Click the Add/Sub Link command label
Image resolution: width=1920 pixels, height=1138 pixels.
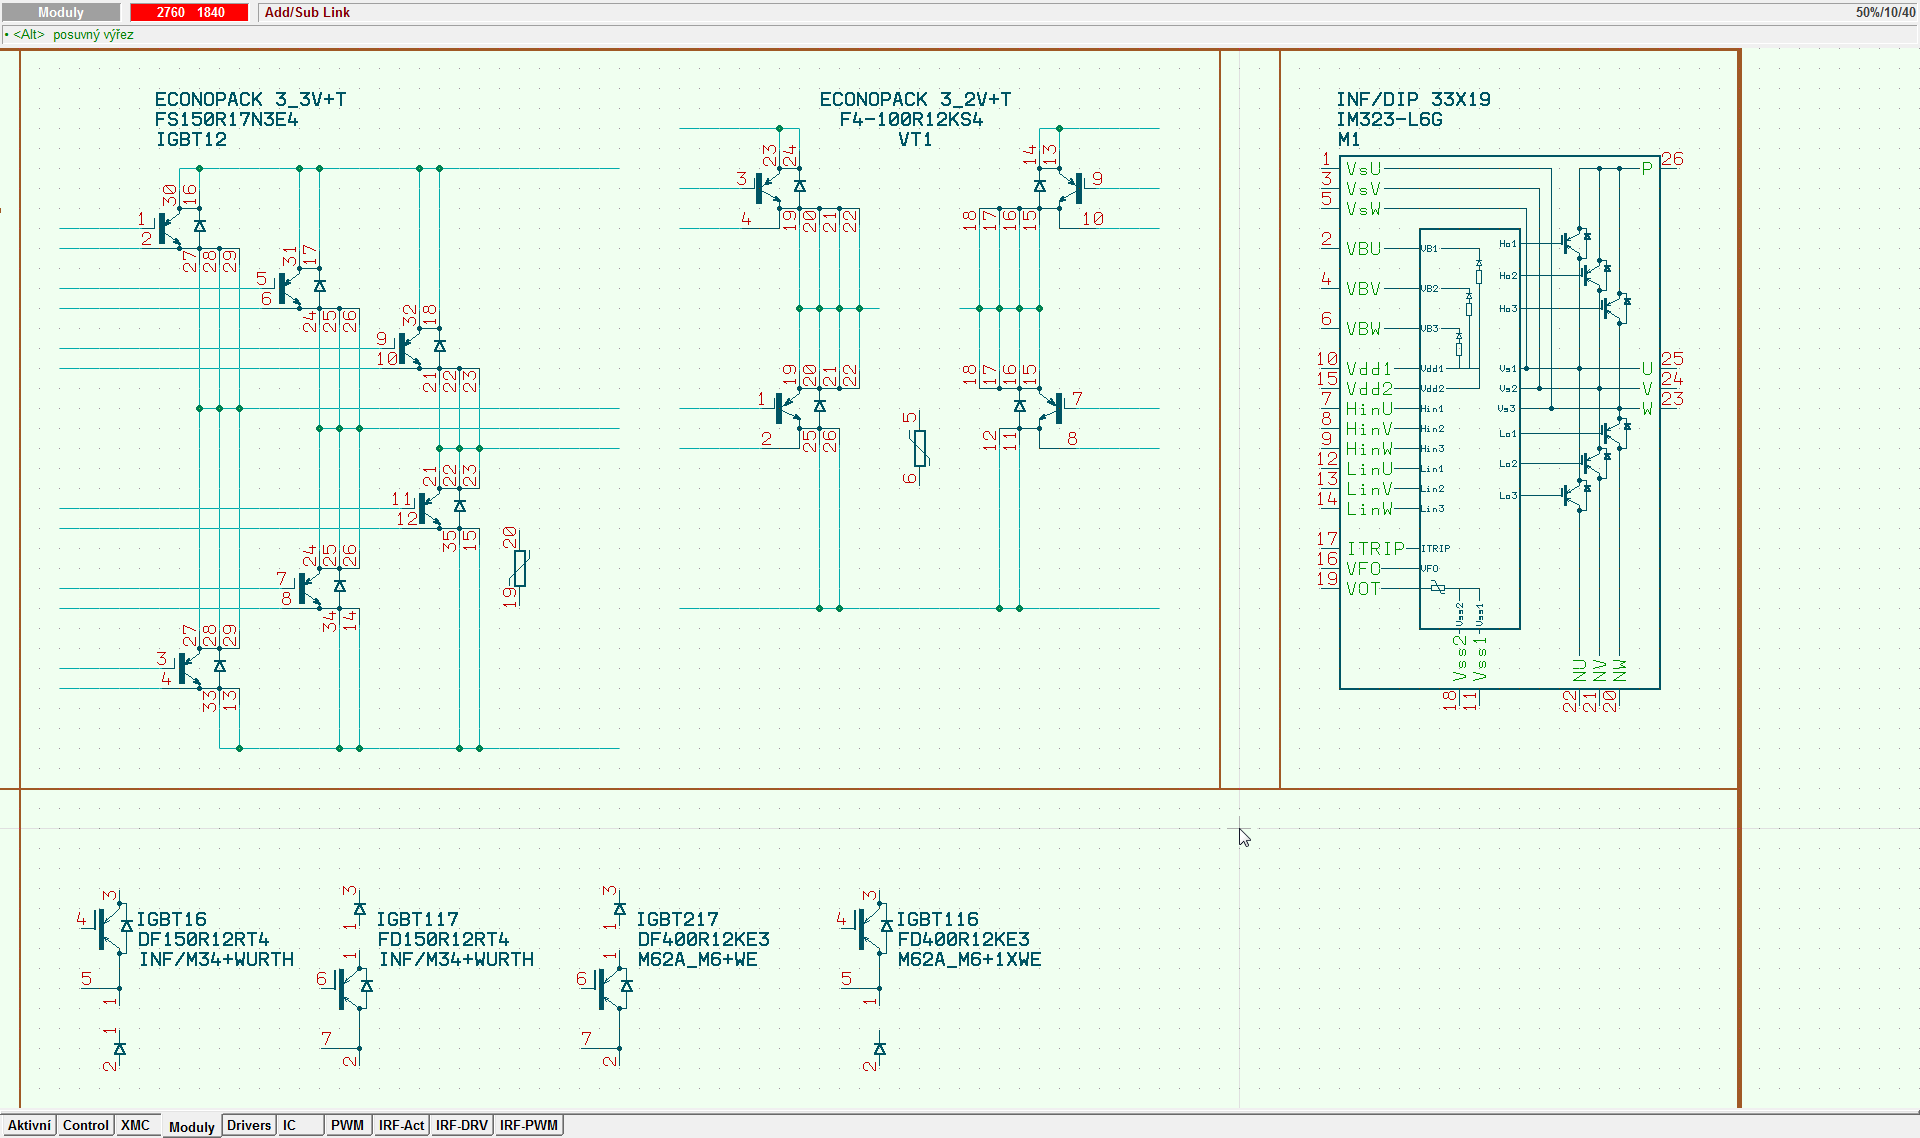(x=307, y=12)
